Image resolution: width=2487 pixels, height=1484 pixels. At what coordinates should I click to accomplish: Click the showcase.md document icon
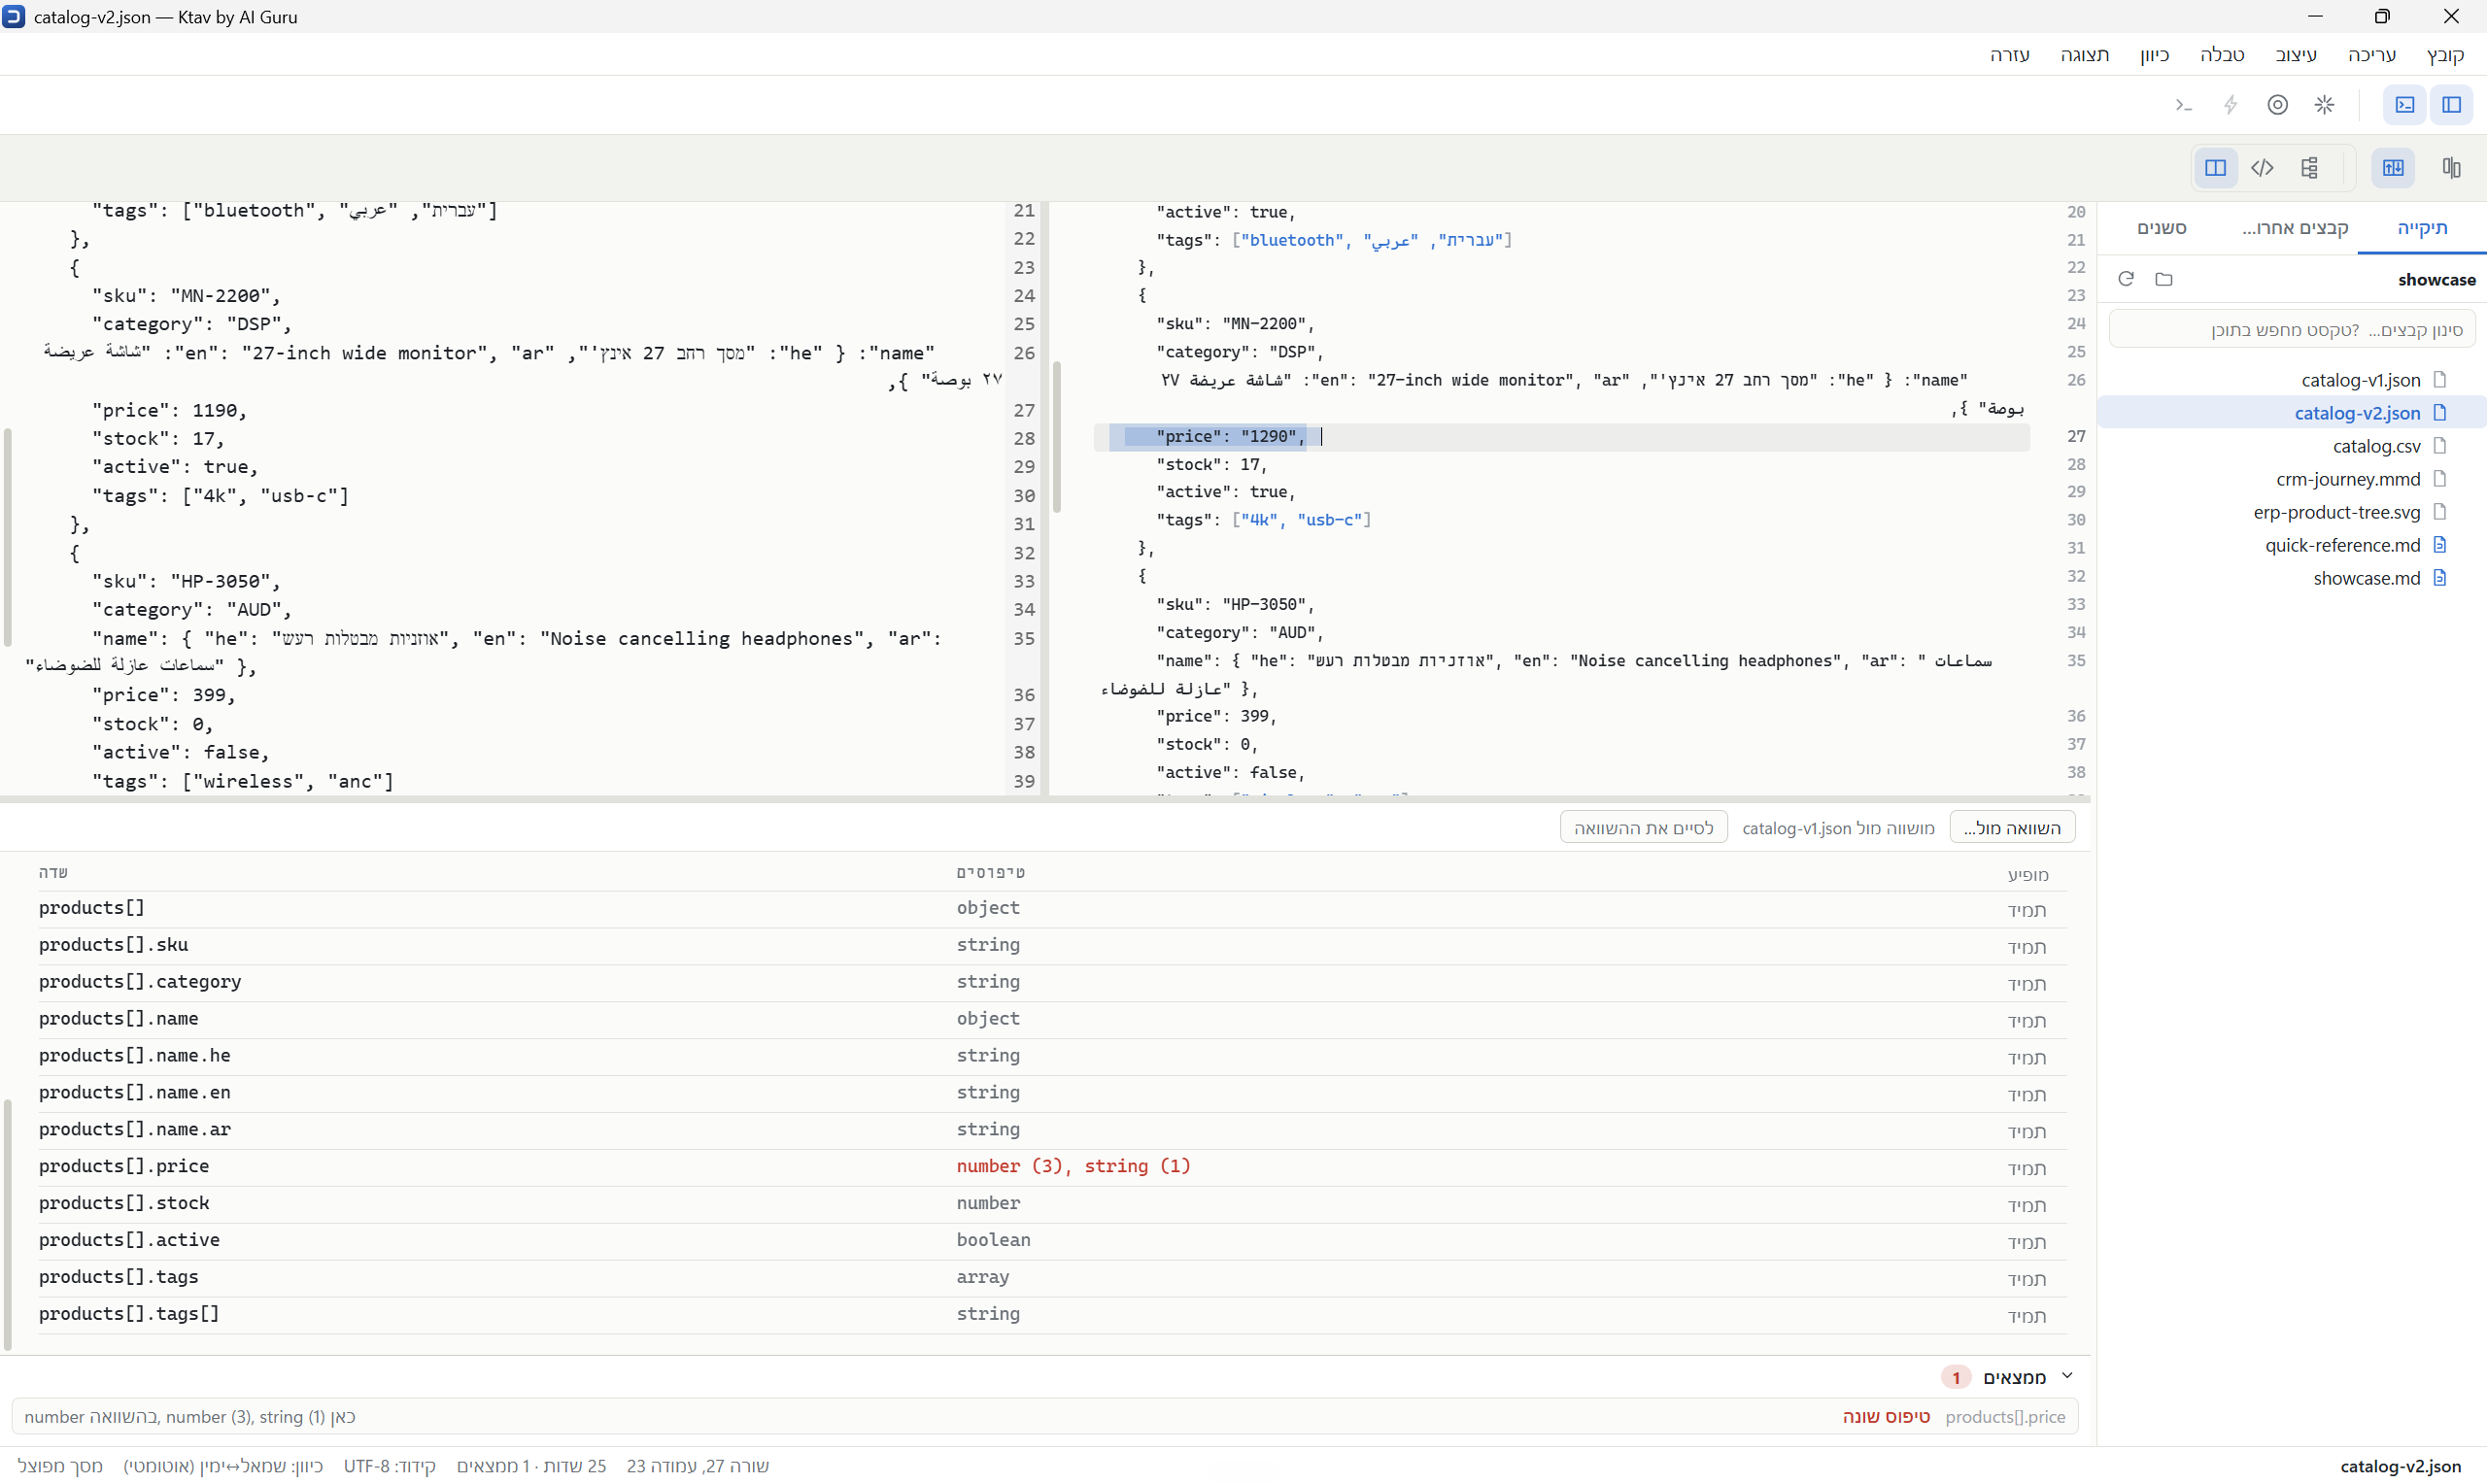pyautogui.click(x=2440, y=578)
